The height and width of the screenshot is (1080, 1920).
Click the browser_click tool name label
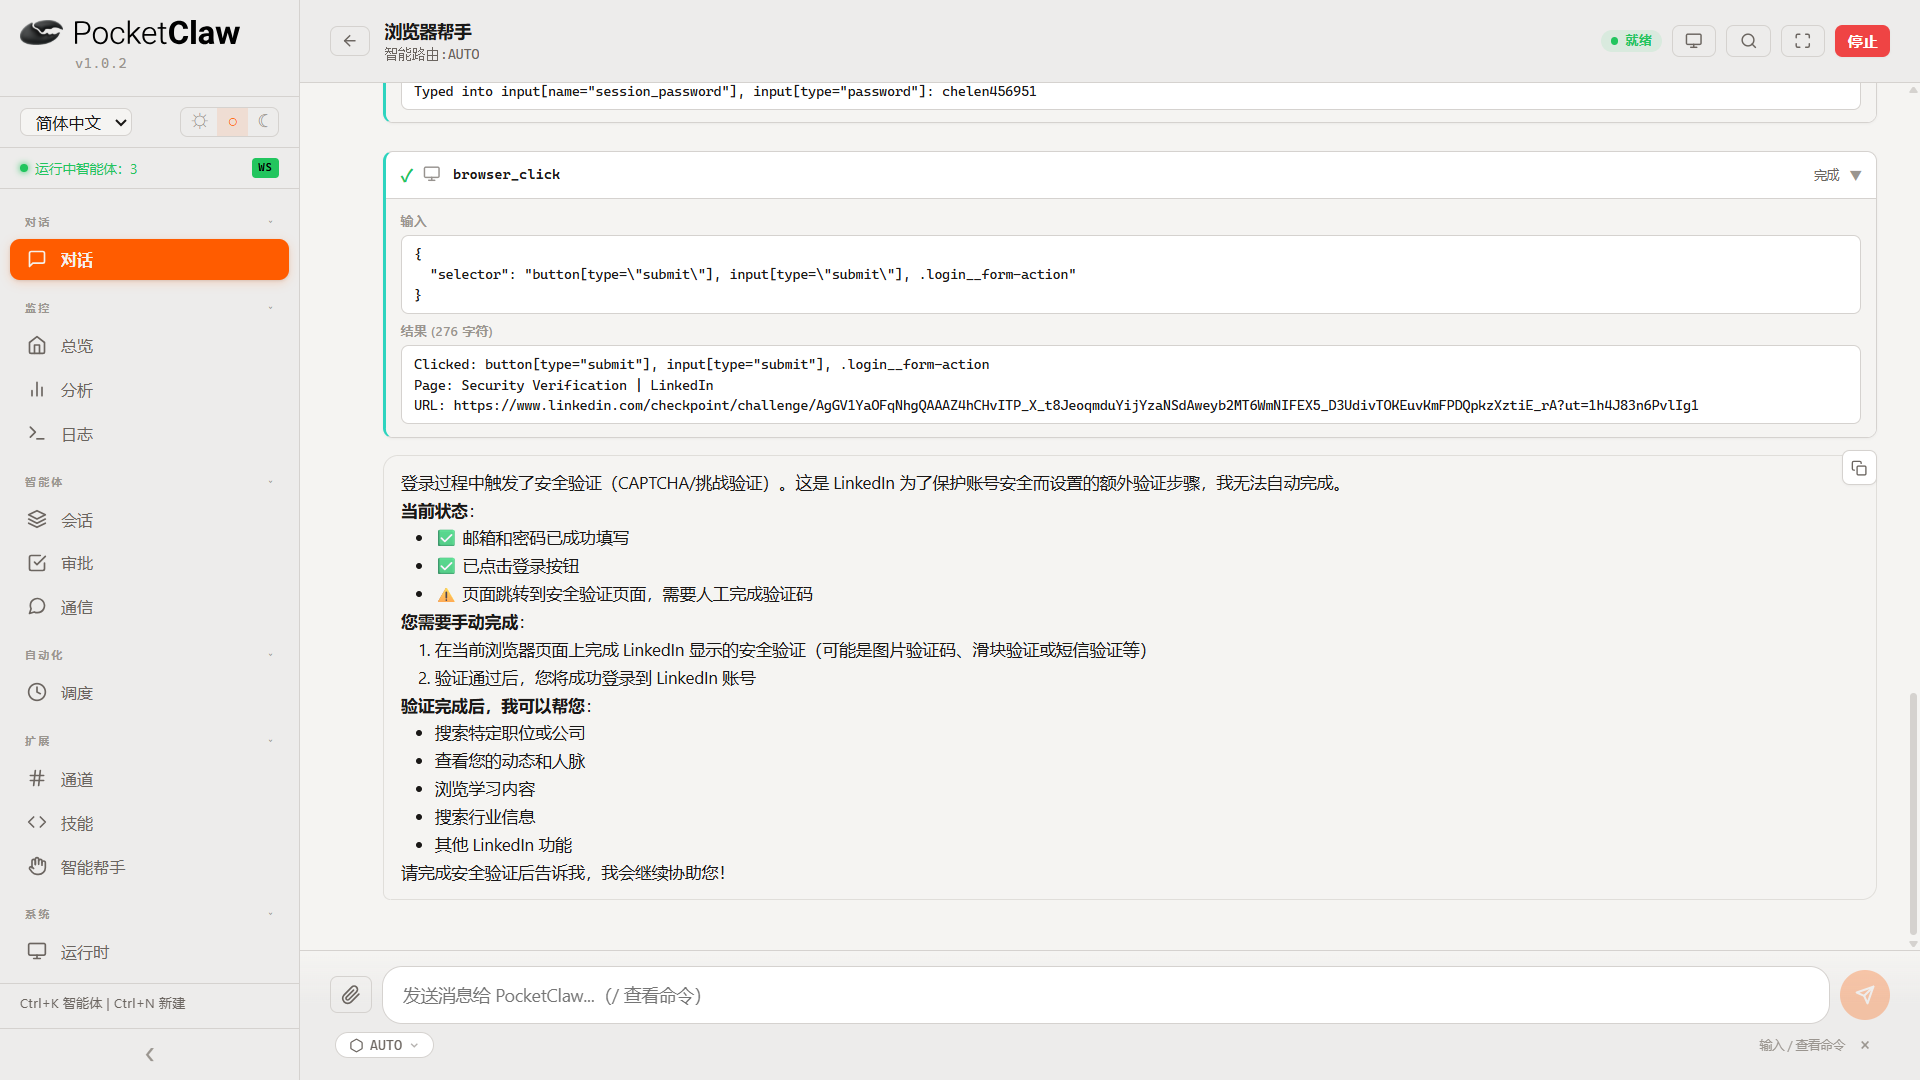[x=506, y=174]
